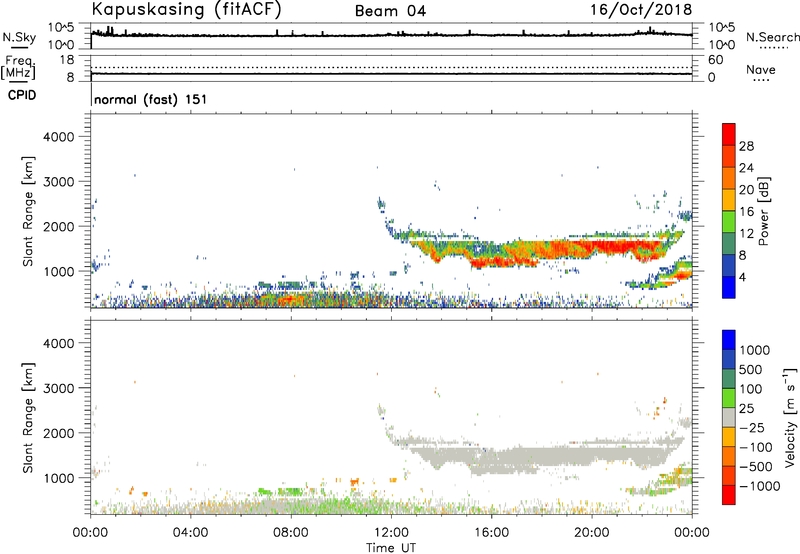Click the 'Freq. [MHz]' label

tap(19, 67)
